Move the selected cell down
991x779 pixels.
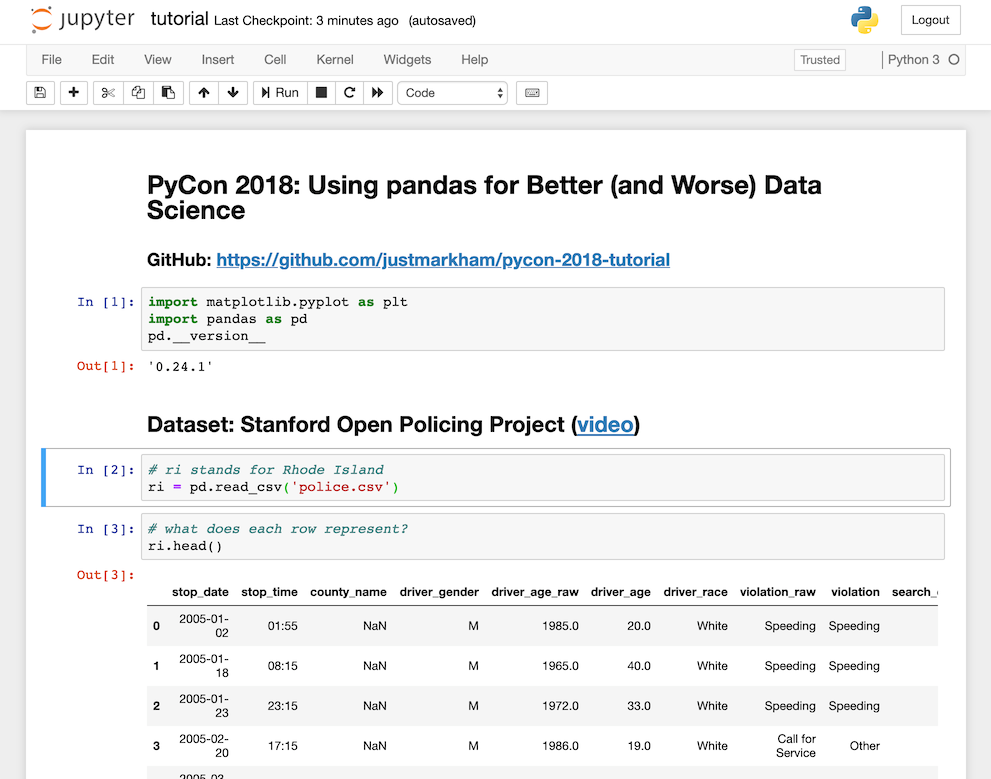coord(231,92)
